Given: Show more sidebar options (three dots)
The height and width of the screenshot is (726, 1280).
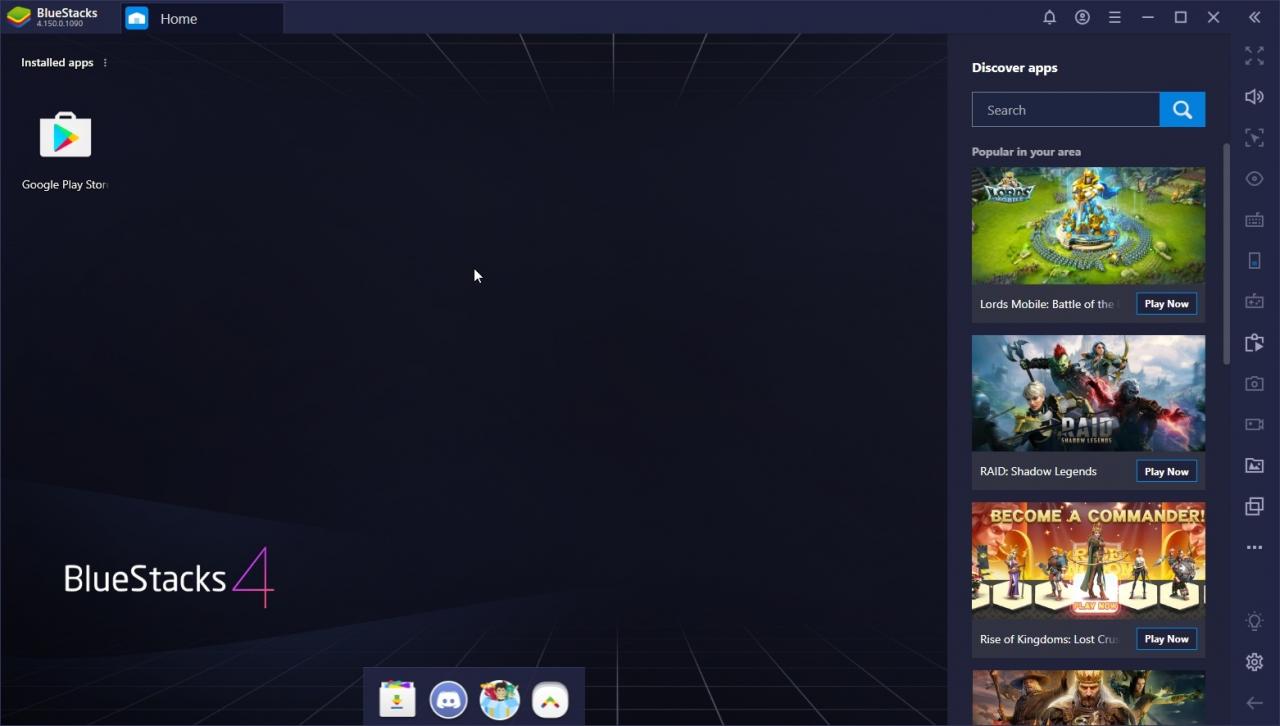Looking at the screenshot, I should coord(1254,548).
